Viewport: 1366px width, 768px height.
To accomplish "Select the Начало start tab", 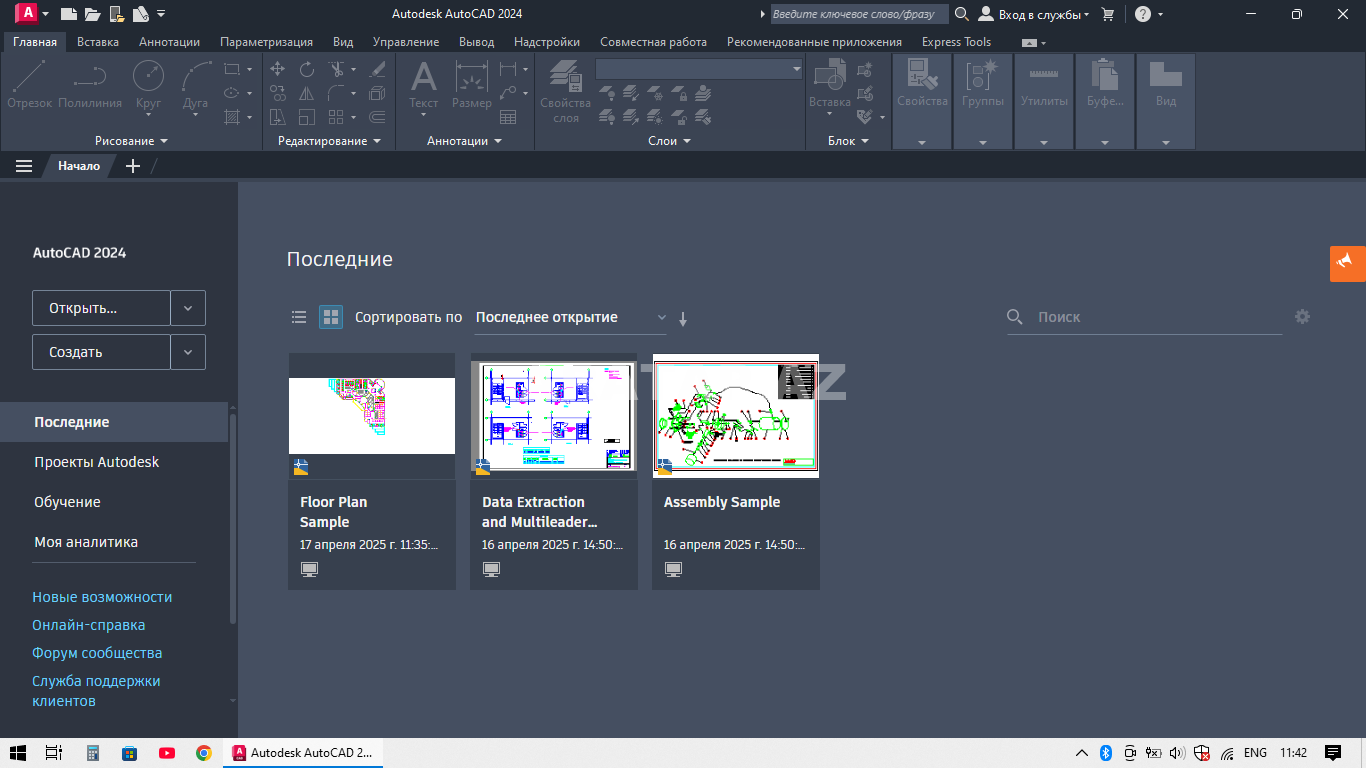I will tap(79, 166).
